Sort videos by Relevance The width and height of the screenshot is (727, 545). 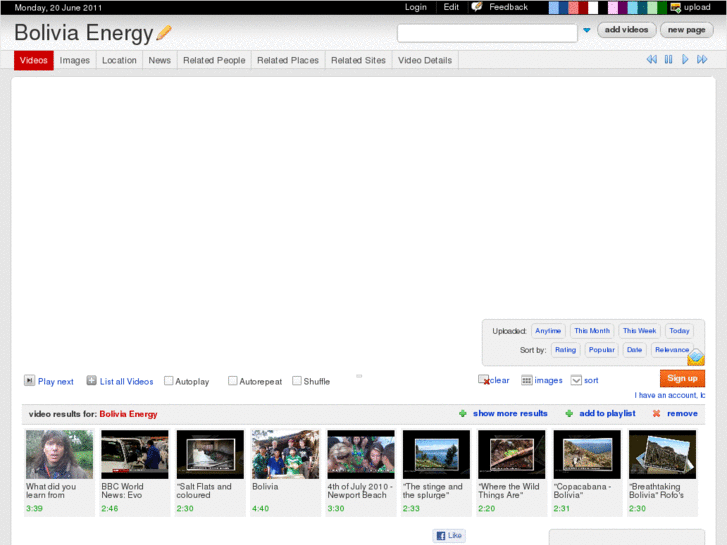coord(672,350)
